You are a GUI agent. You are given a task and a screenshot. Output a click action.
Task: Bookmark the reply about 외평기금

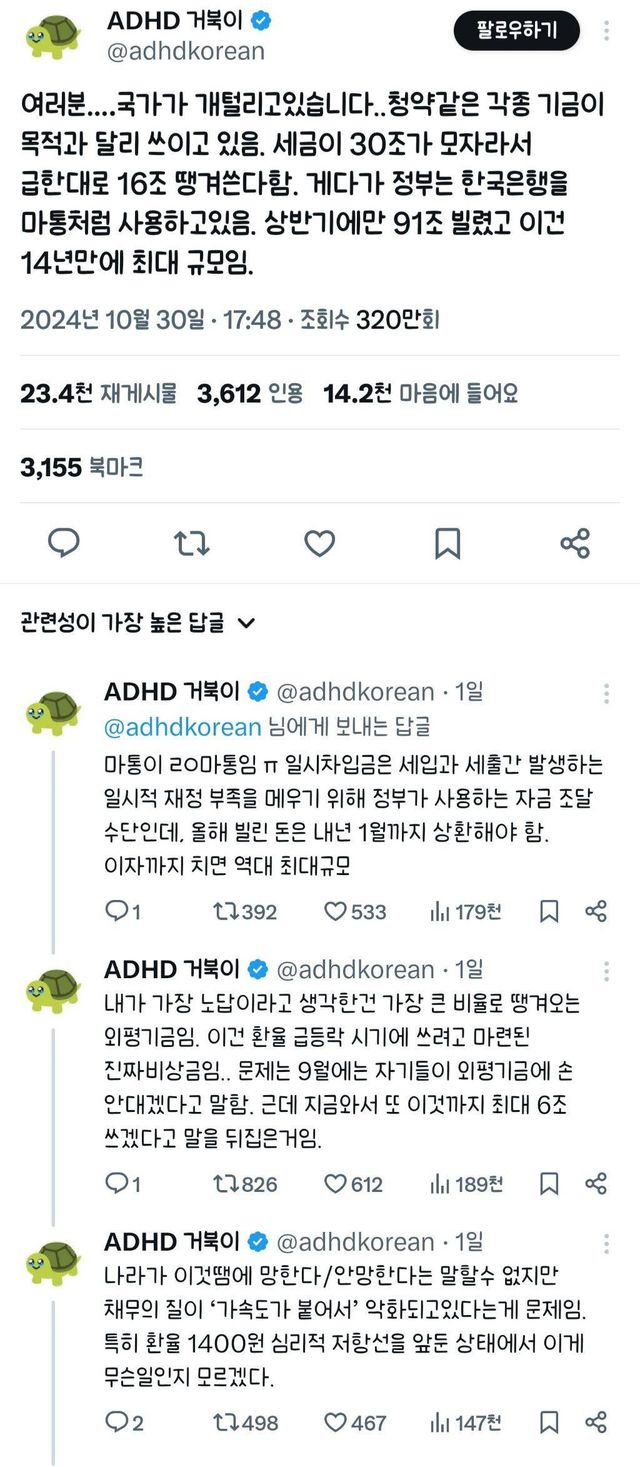click(x=549, y=1184)
